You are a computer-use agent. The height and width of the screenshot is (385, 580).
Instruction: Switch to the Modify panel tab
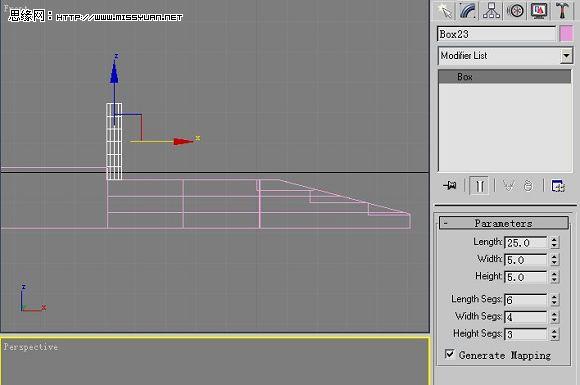(468, 10)
